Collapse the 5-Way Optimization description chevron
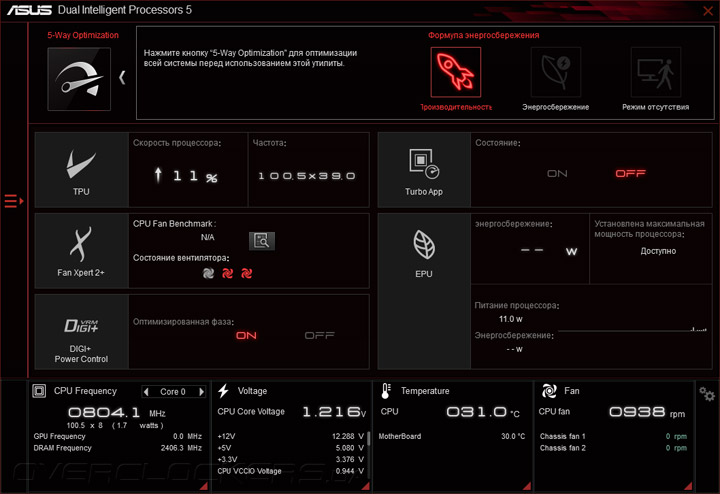 [x=122, y=78]
